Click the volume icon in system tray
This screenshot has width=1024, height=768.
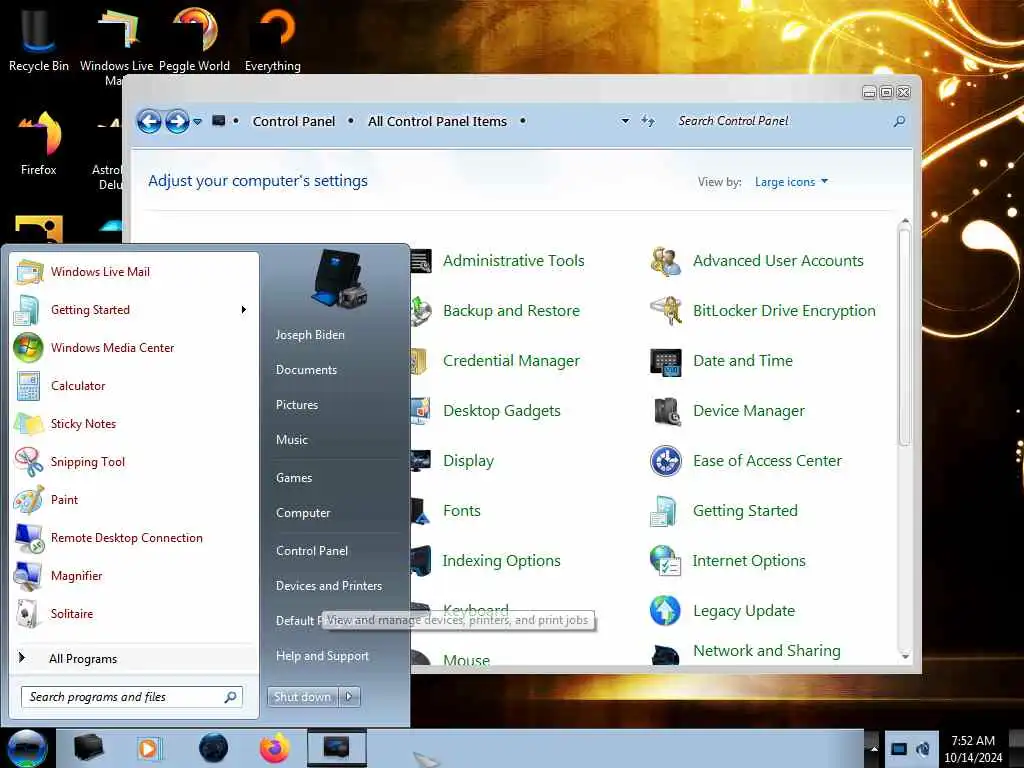923,749
